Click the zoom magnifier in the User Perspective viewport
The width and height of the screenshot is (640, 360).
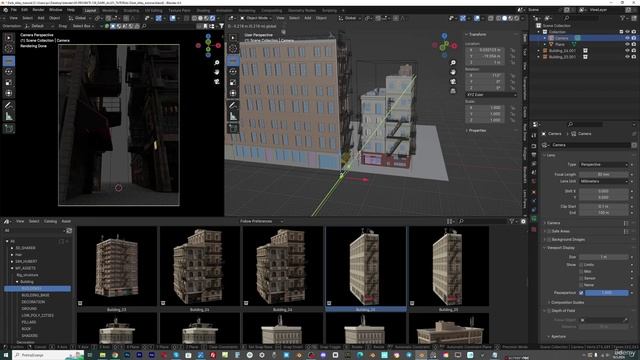click(453, 62)
